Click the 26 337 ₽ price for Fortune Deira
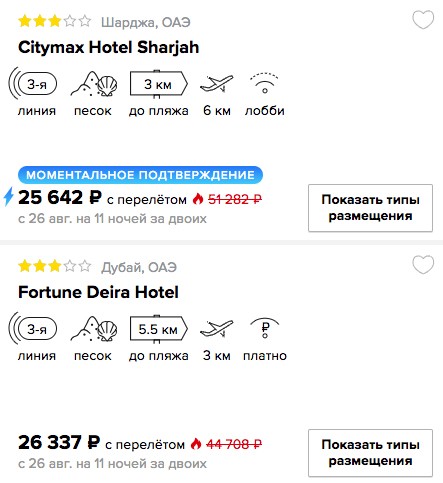The height and width of the screenshot is (483, 443). [x=59, y=442]
